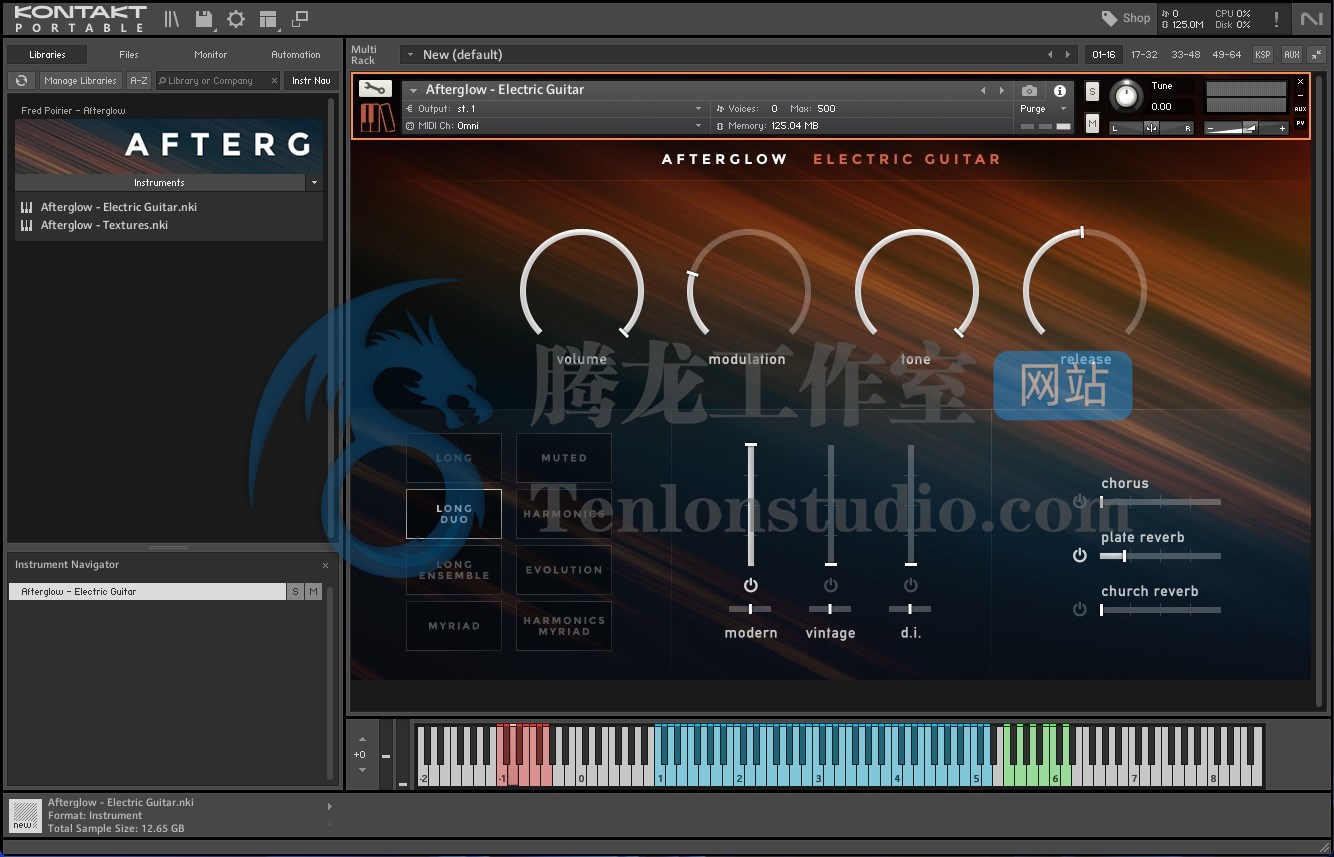1334x857 pixels.
Task: Select rack page 17-32
Action: 1144,55
